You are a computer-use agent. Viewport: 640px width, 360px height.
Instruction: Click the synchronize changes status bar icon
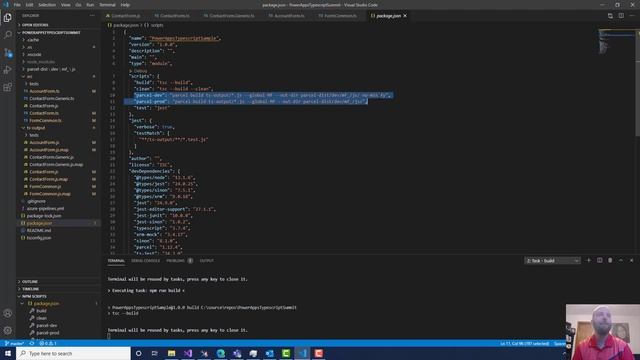coord(32,344)
